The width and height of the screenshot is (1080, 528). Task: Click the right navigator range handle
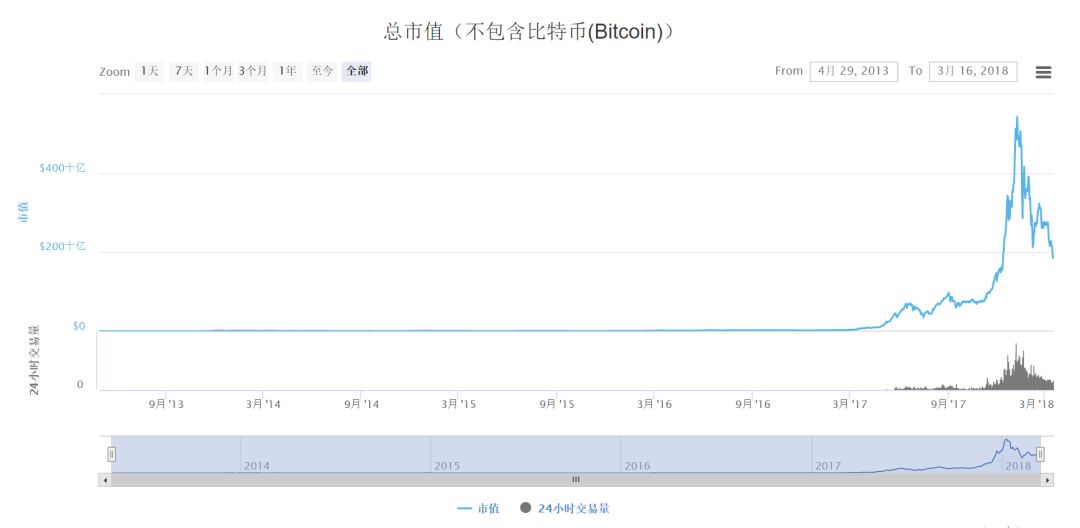(x=1040, y=454)
